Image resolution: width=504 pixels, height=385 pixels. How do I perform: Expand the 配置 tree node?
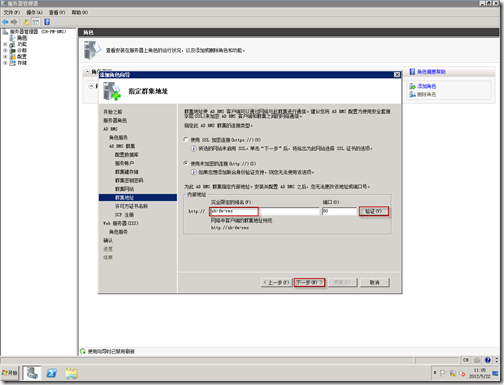[5, 57]
